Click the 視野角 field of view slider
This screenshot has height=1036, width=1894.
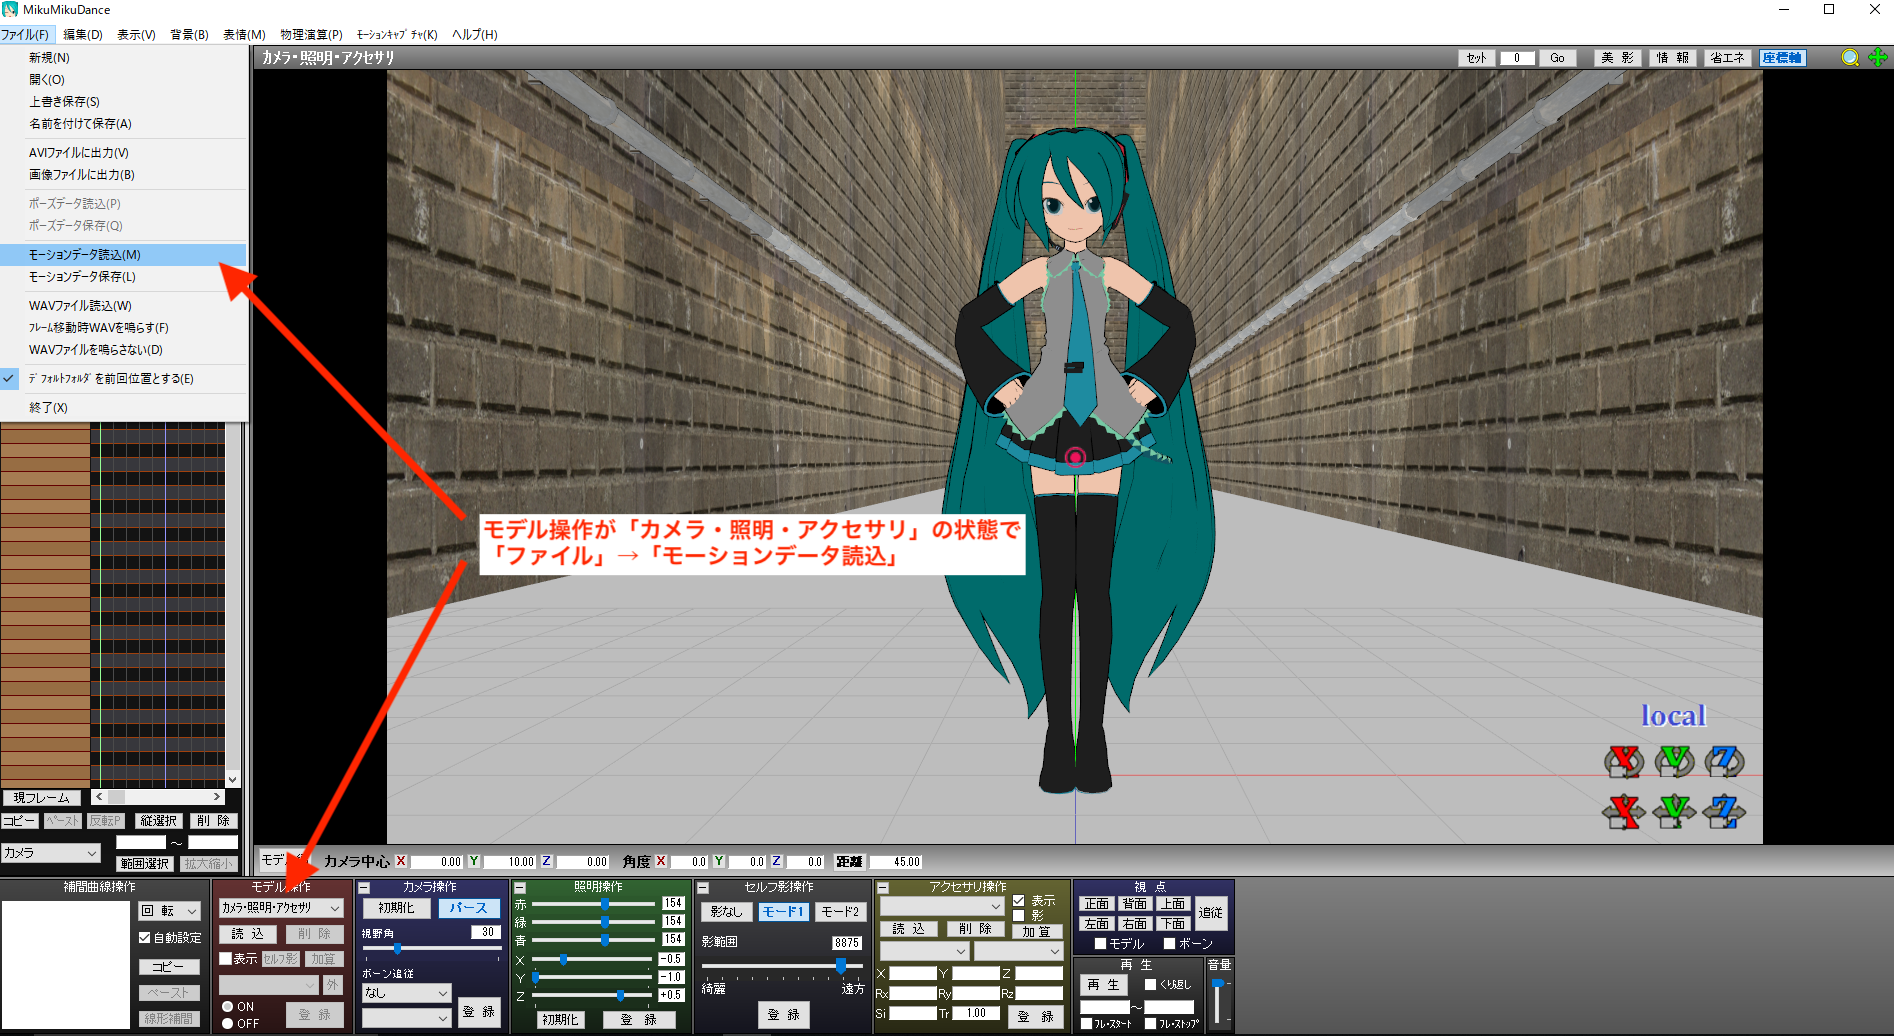point(431,948)
